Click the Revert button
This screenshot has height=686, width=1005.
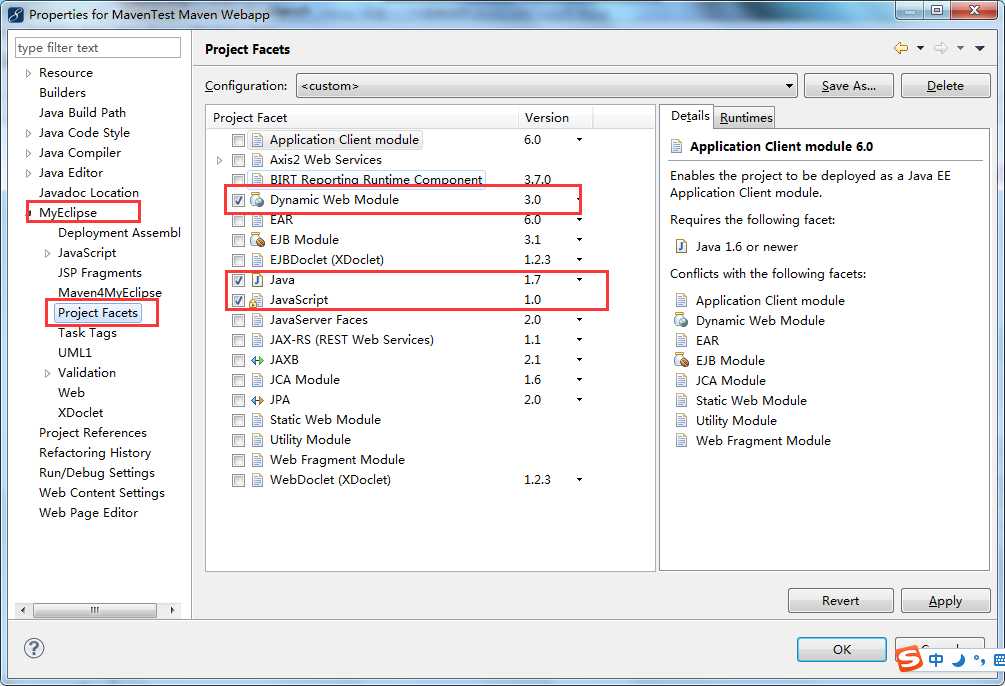pos(840,601)
